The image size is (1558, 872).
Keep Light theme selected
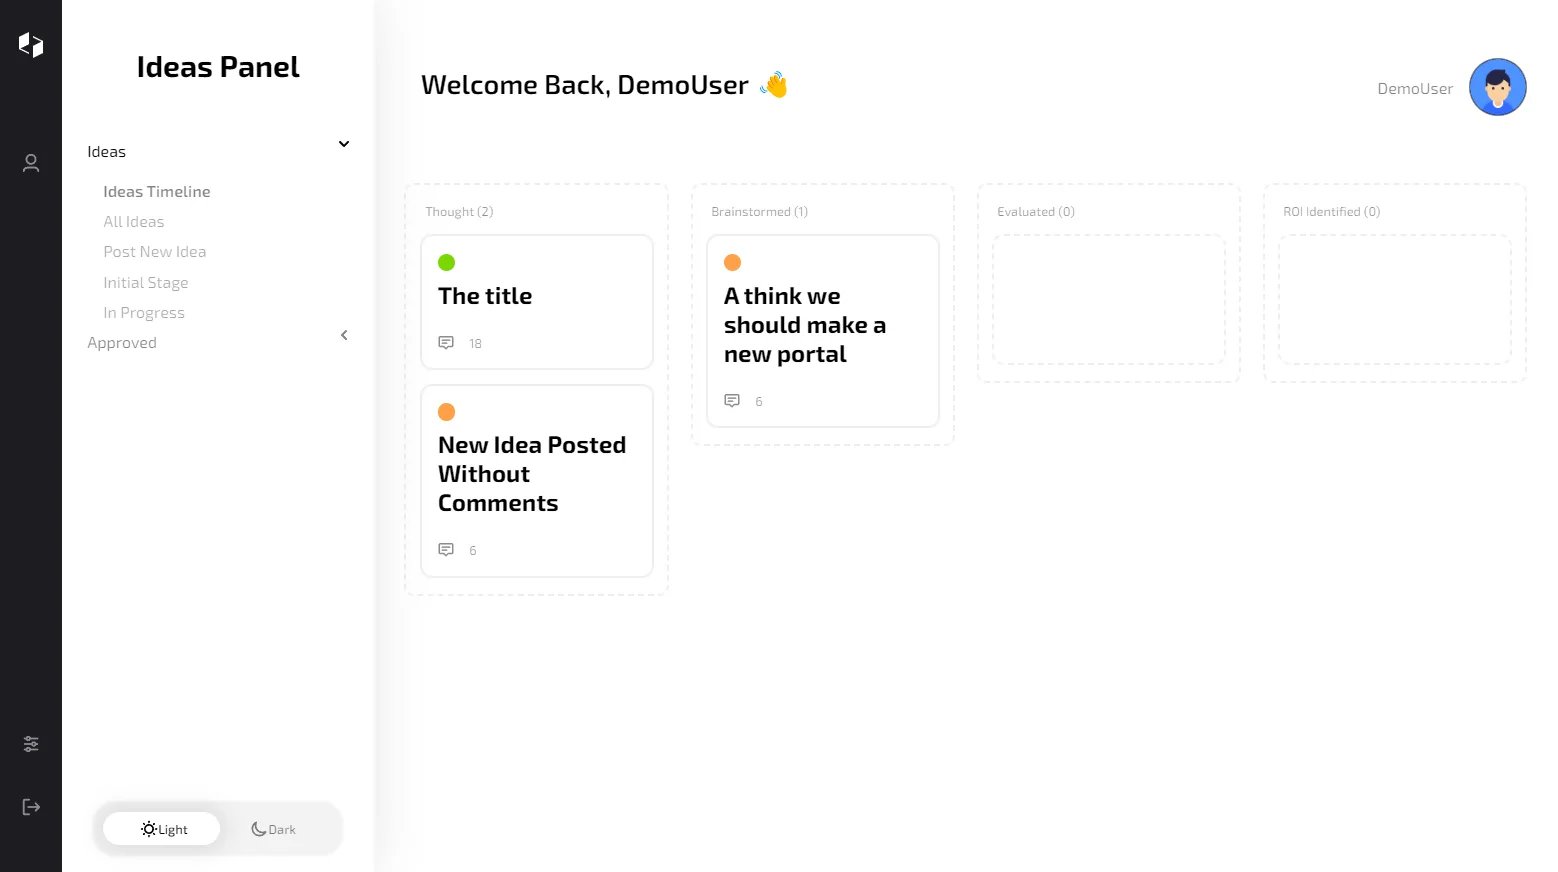pos(162,828)
